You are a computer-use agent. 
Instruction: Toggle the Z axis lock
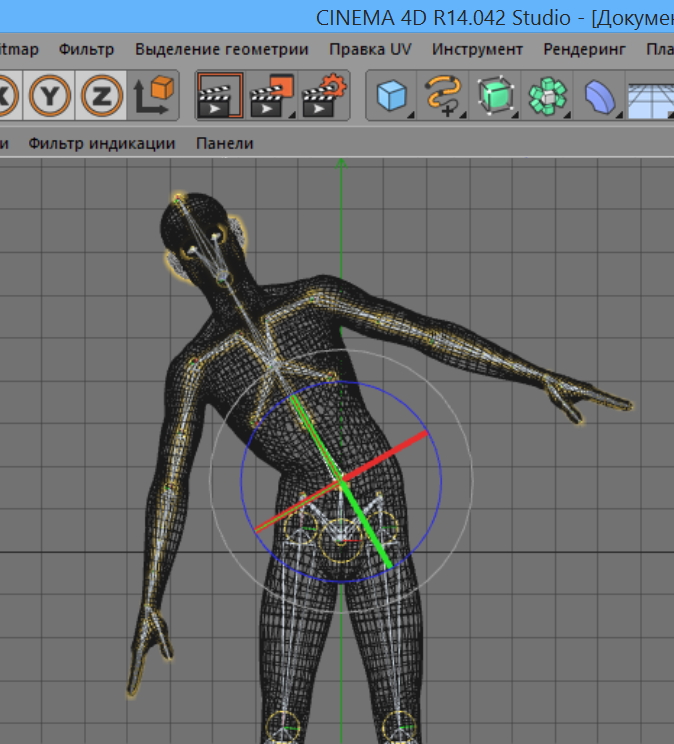point(101,96)
